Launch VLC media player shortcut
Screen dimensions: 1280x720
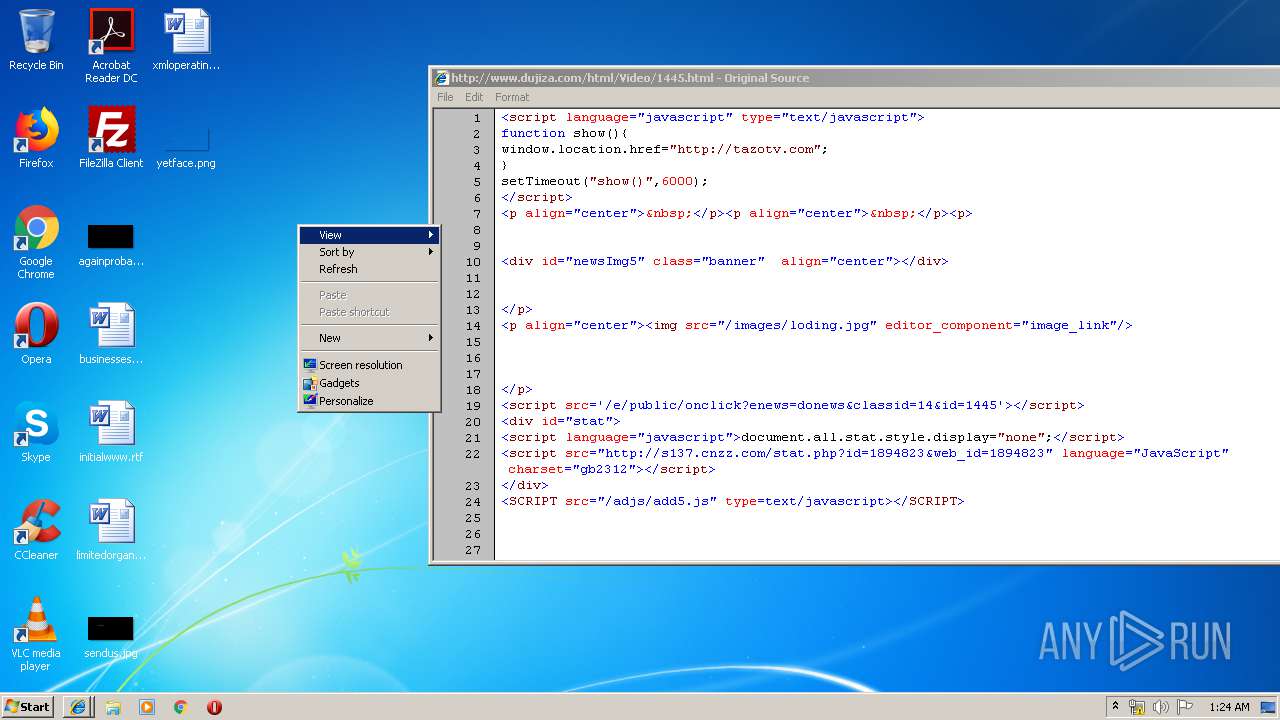point(36,634)
